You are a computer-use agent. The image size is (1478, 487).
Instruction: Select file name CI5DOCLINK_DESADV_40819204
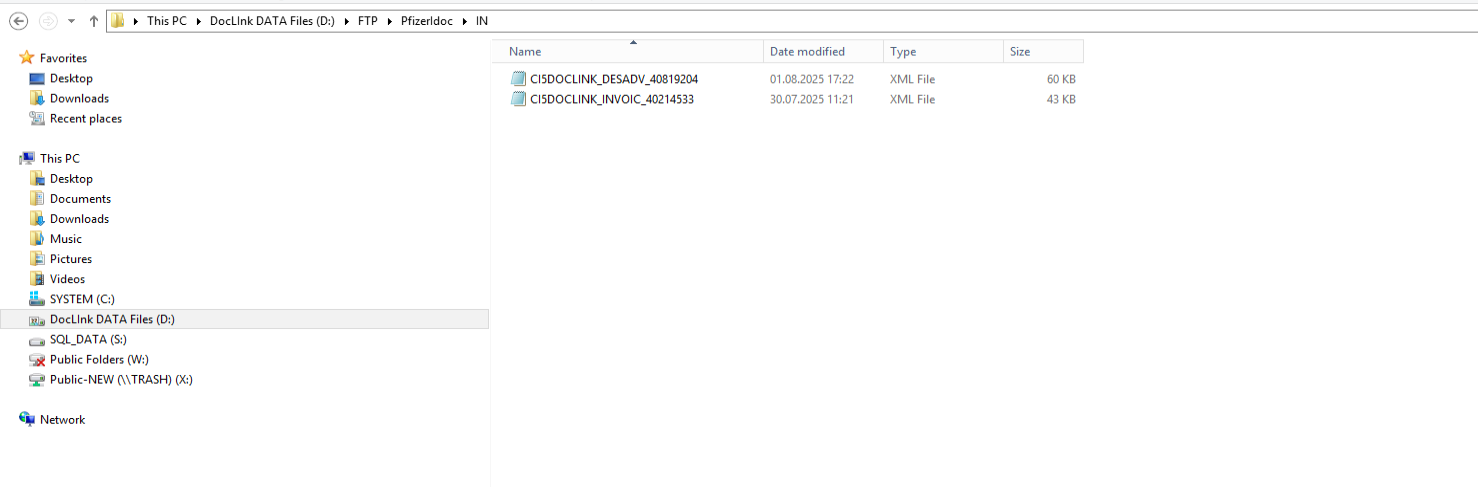(x=614, y=79)
